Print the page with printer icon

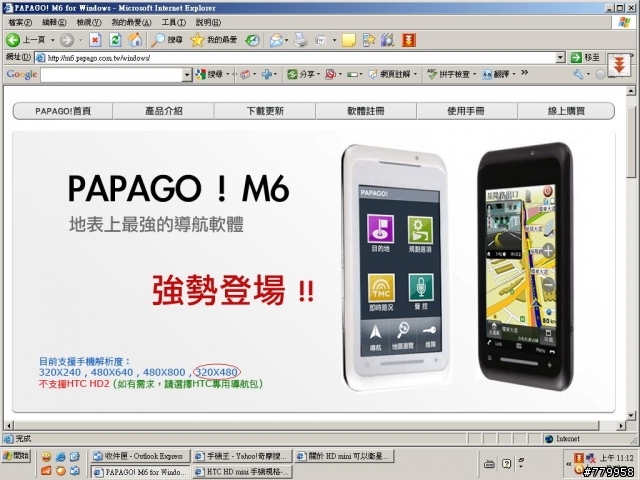(x=301, y=40)
